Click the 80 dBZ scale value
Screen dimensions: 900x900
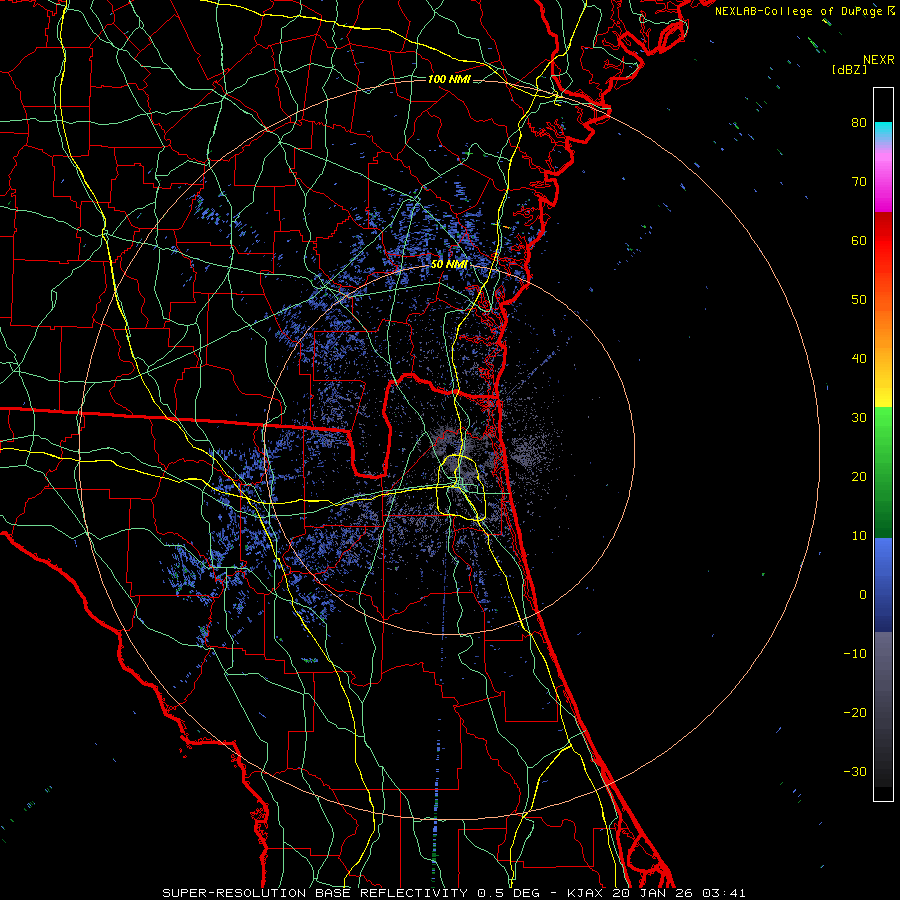(859, 123)
